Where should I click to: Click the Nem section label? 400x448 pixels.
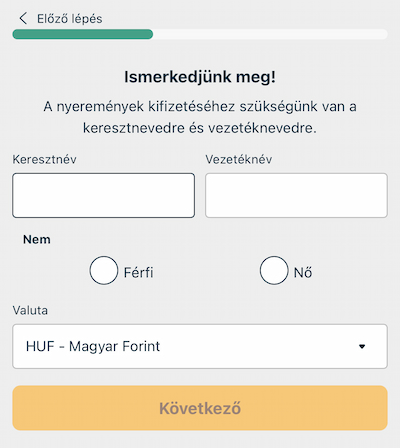coord(37,239)
